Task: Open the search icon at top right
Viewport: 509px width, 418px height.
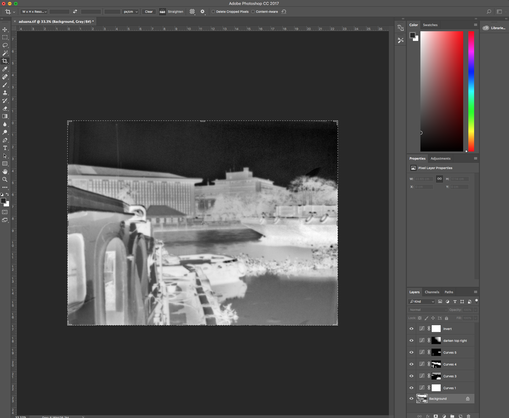Action: [x=489, y=12]
